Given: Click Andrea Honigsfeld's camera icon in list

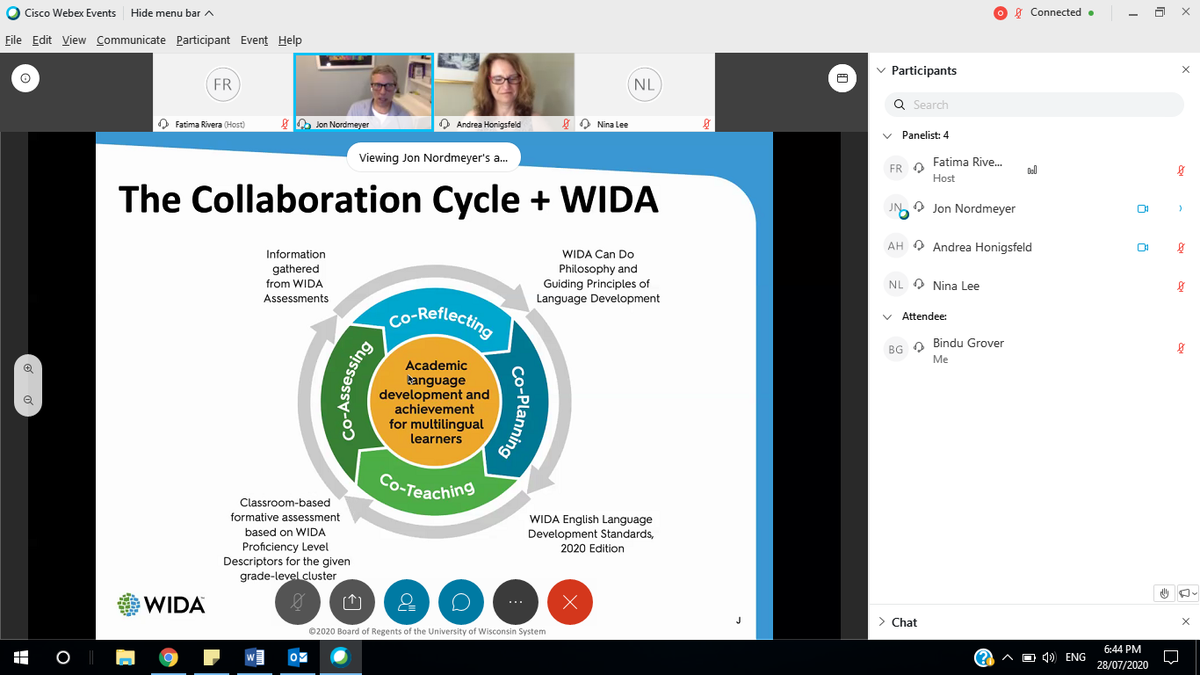Looking at the screenshot, I should tap(1143, 247).
